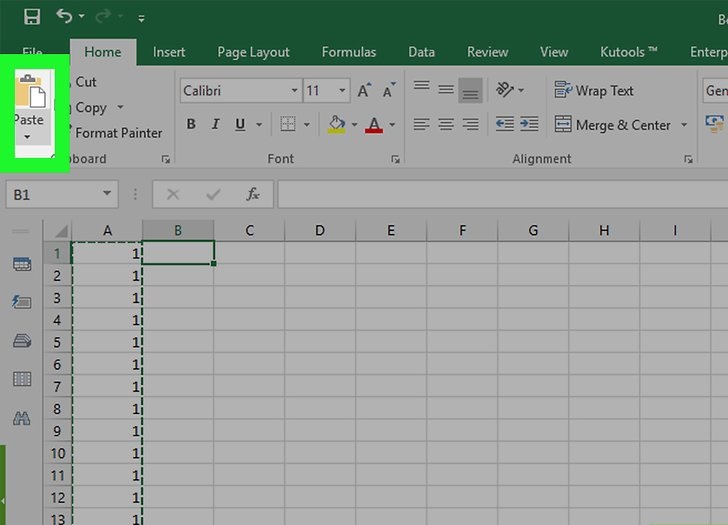The width and height of the screenshot is (728, 525).
Task: Open Clipboard group dialog launcher
Action: pyautogui.click(x=165, y=159)
